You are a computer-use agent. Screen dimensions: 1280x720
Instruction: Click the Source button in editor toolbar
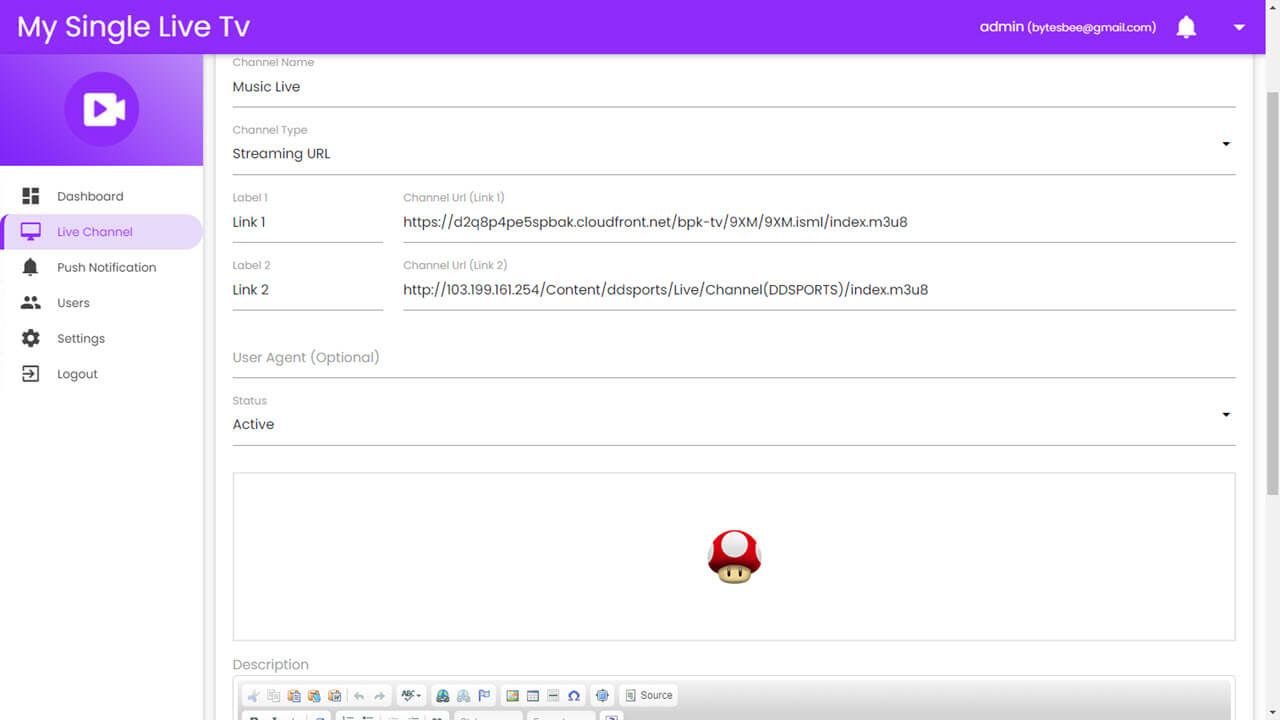tap(648, 695)
